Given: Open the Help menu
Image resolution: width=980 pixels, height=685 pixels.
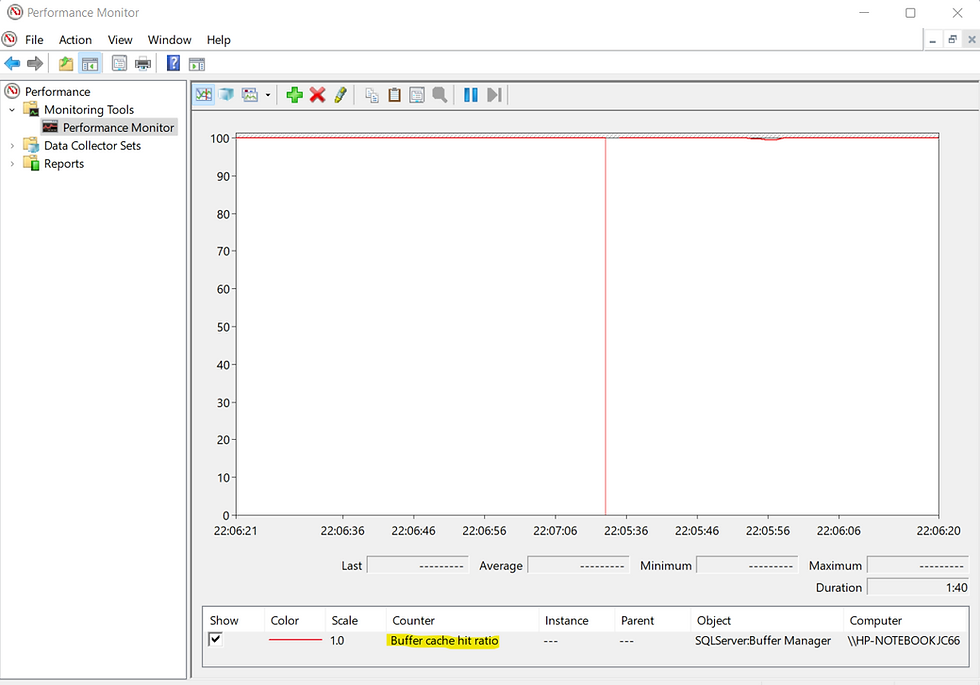Looking at the screenshot, I should [219, 40].
